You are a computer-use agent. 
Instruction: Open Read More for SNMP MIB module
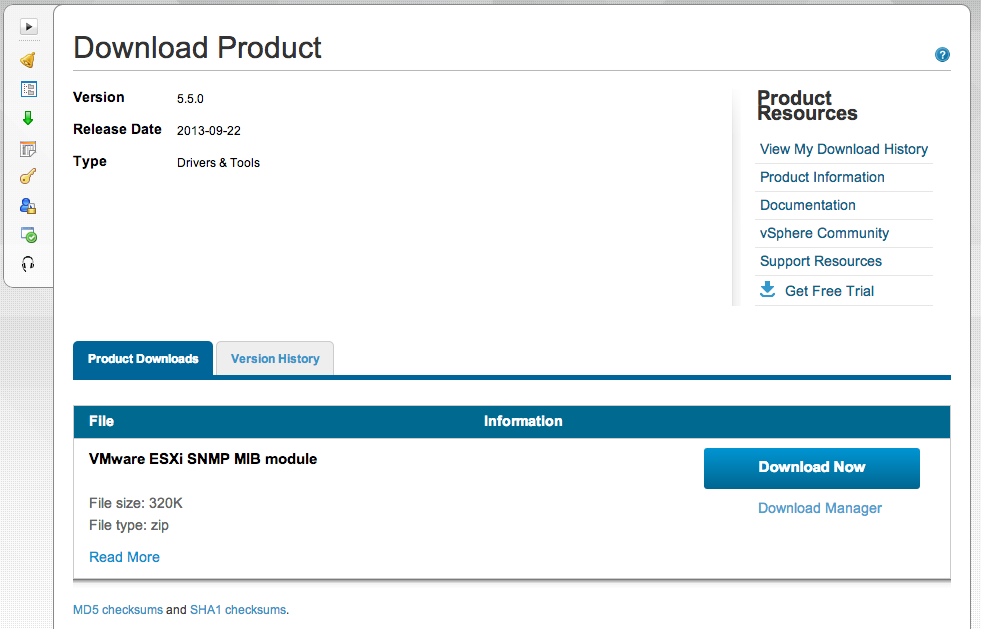[x=125, y=557]
